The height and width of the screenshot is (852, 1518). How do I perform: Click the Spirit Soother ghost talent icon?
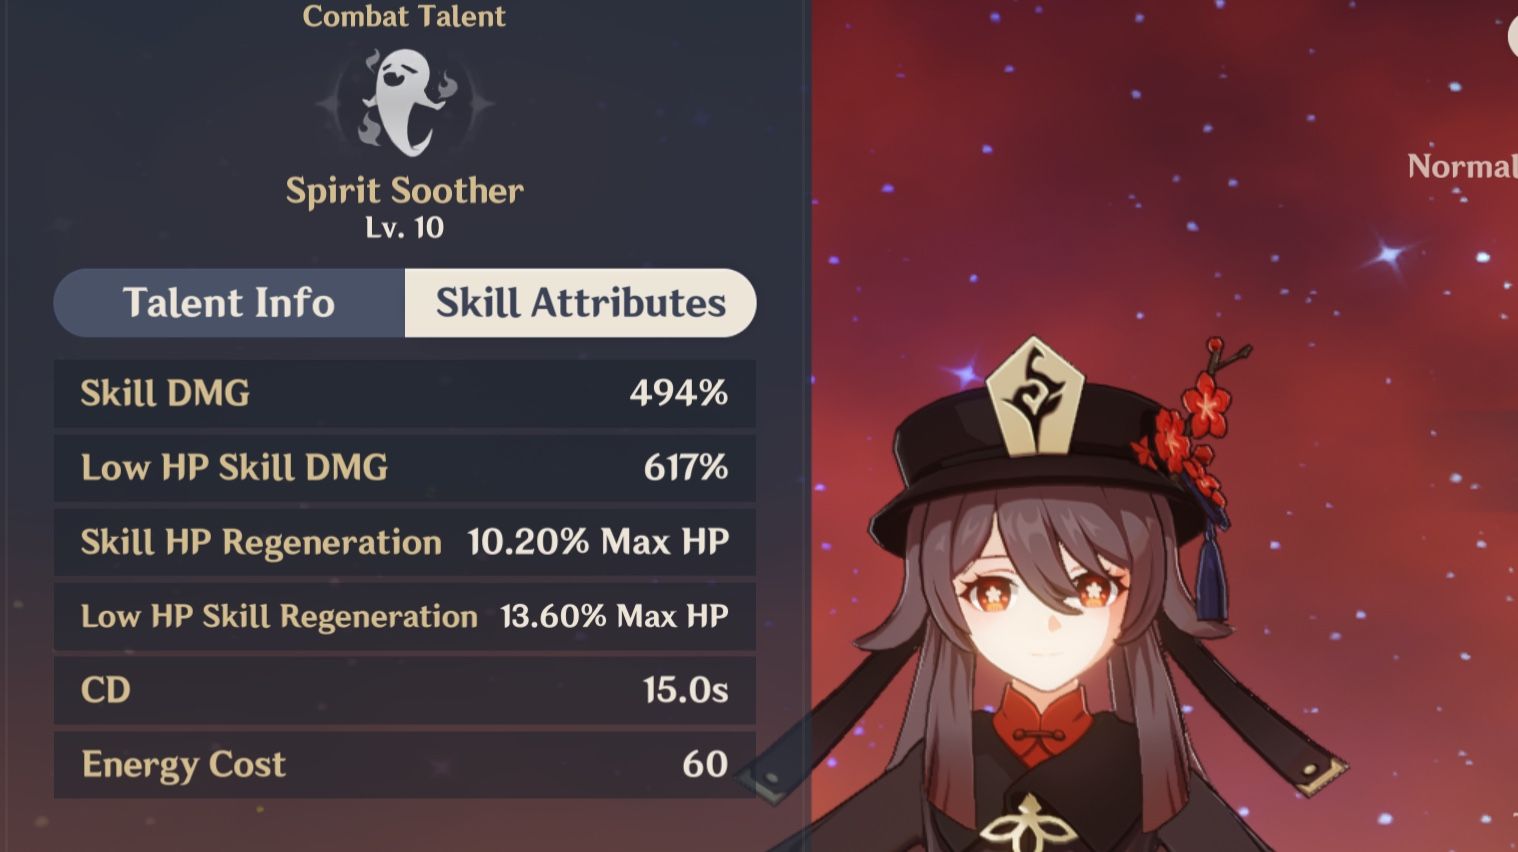[x=405, y=101]
